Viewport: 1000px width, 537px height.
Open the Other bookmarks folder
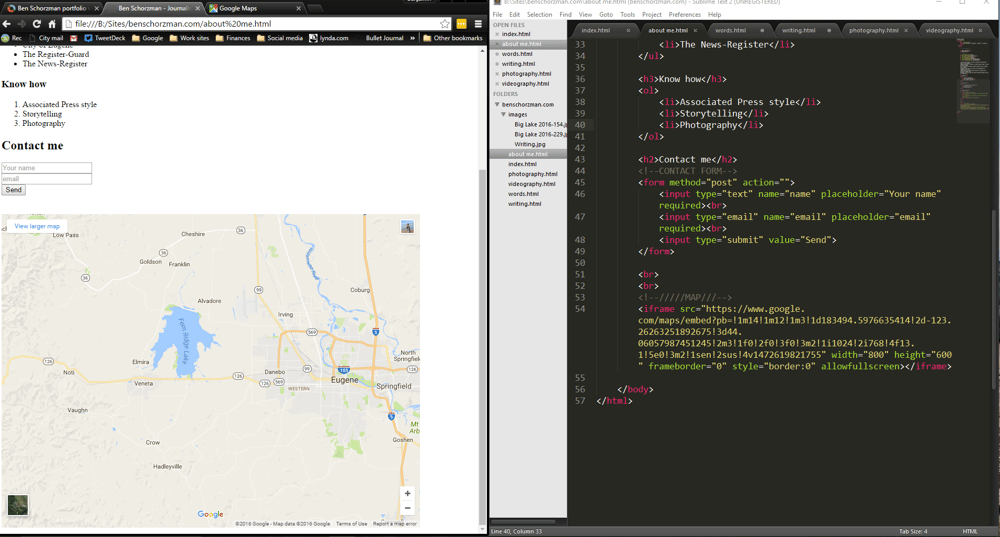453,38
